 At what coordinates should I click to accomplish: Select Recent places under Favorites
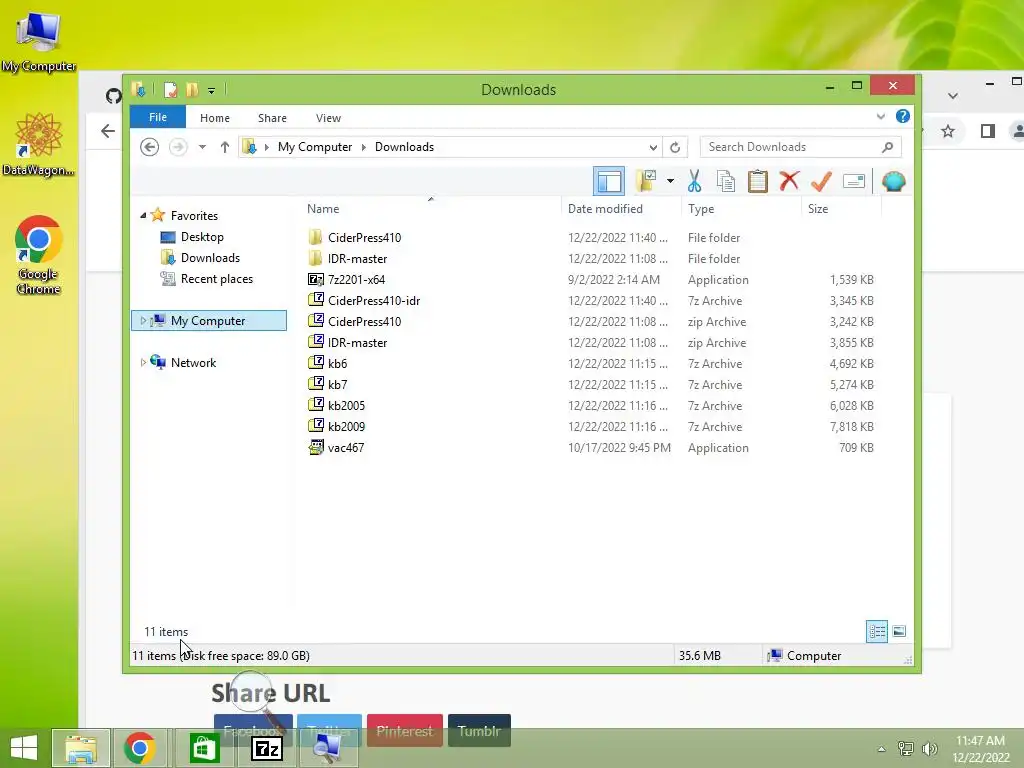216,279
